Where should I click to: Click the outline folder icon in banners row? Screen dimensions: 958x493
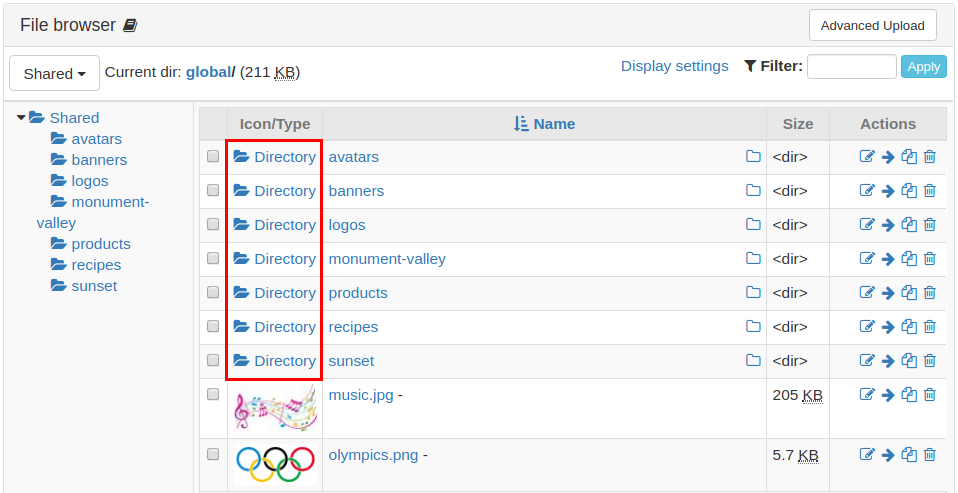(753, 191)
